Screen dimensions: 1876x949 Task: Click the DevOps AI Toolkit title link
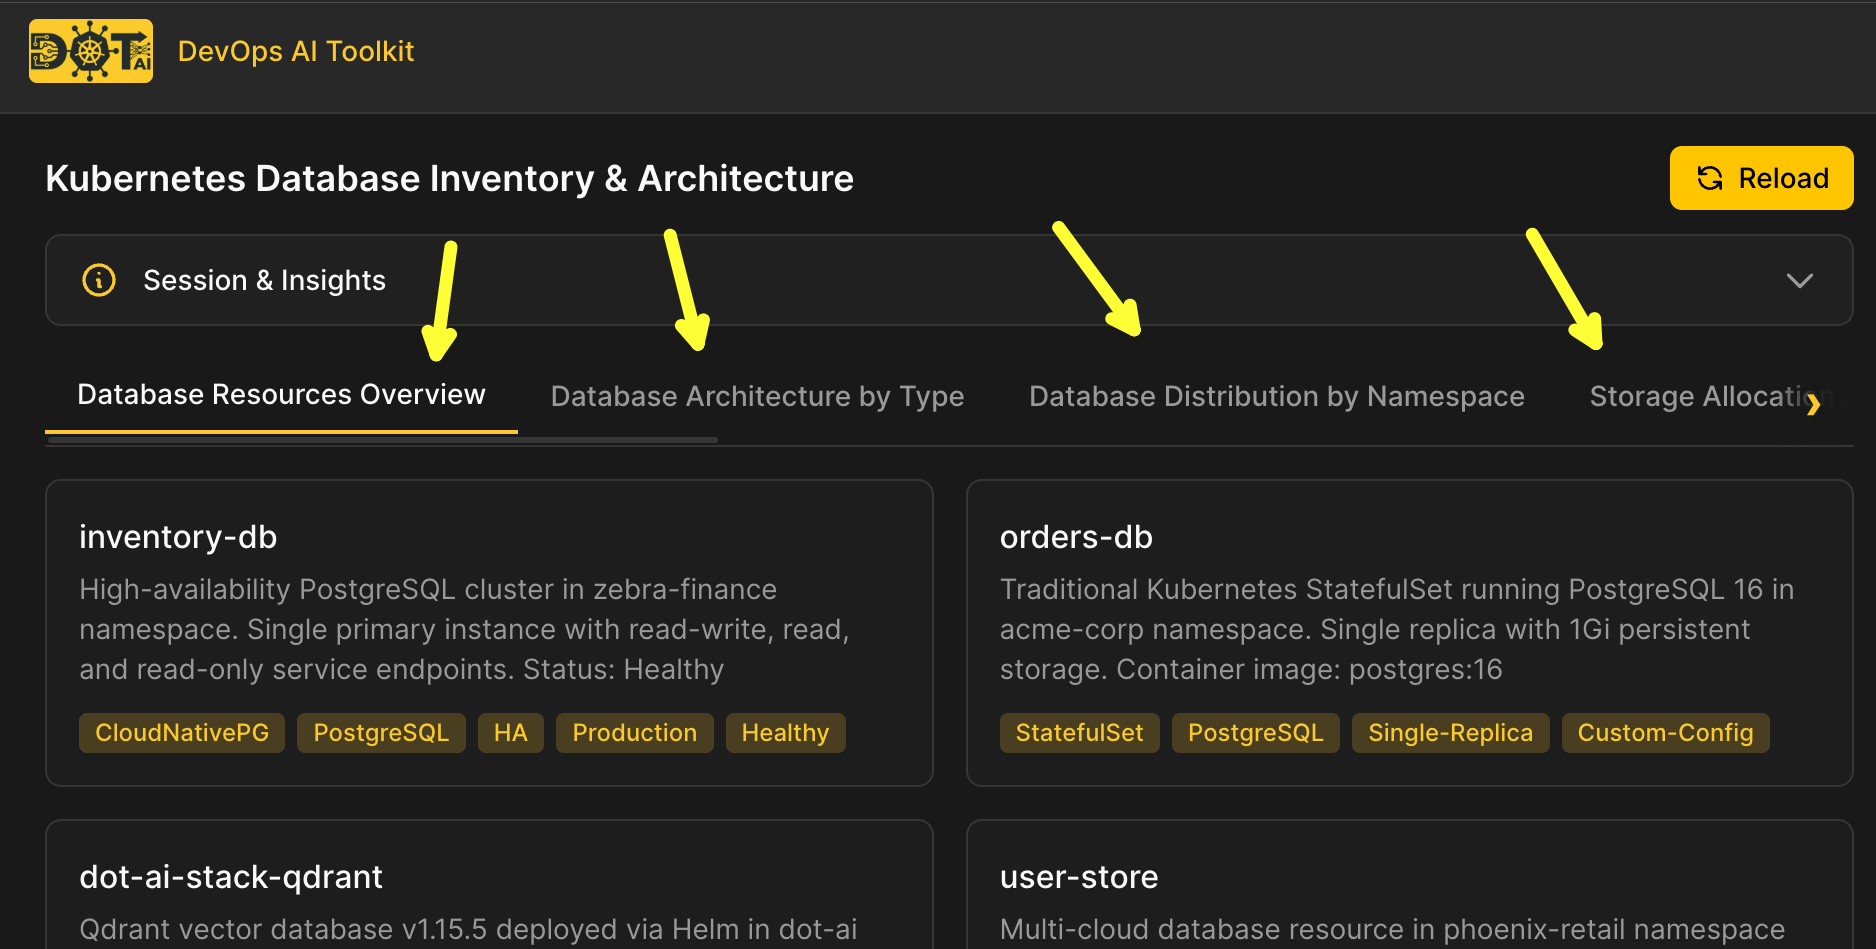295,51
